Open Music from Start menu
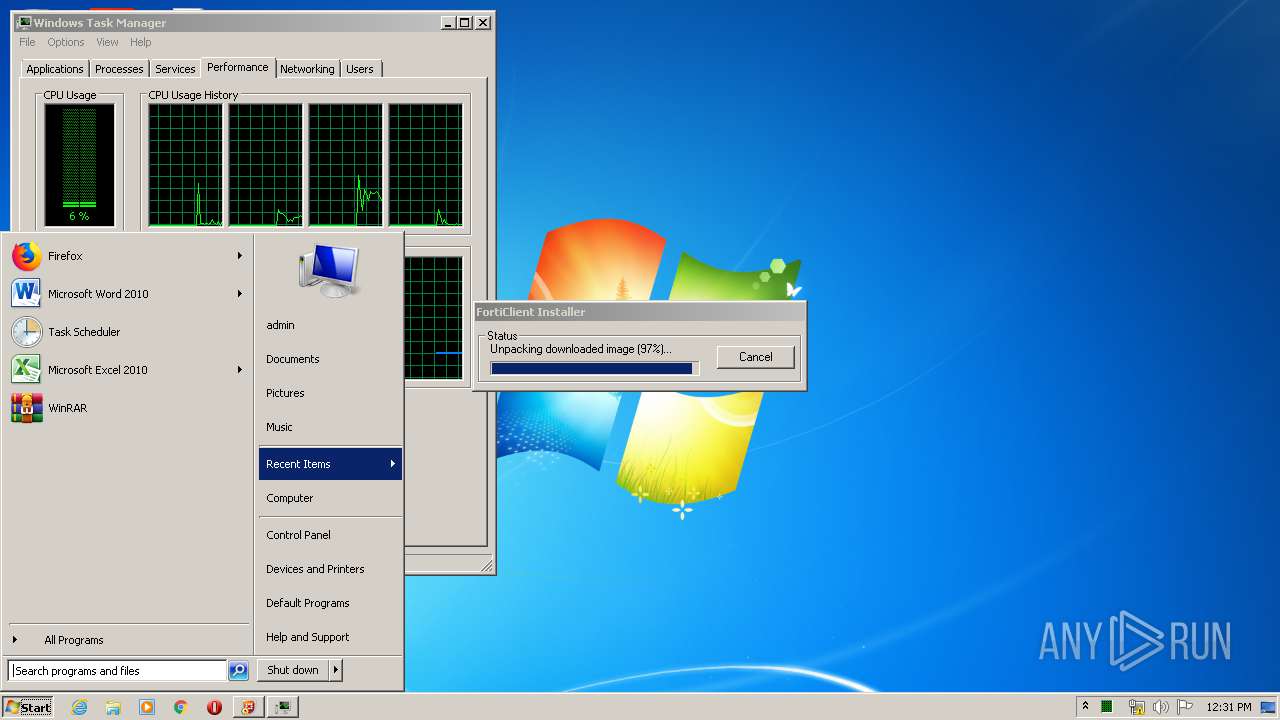1280x720 pixels. coord(279,427)
